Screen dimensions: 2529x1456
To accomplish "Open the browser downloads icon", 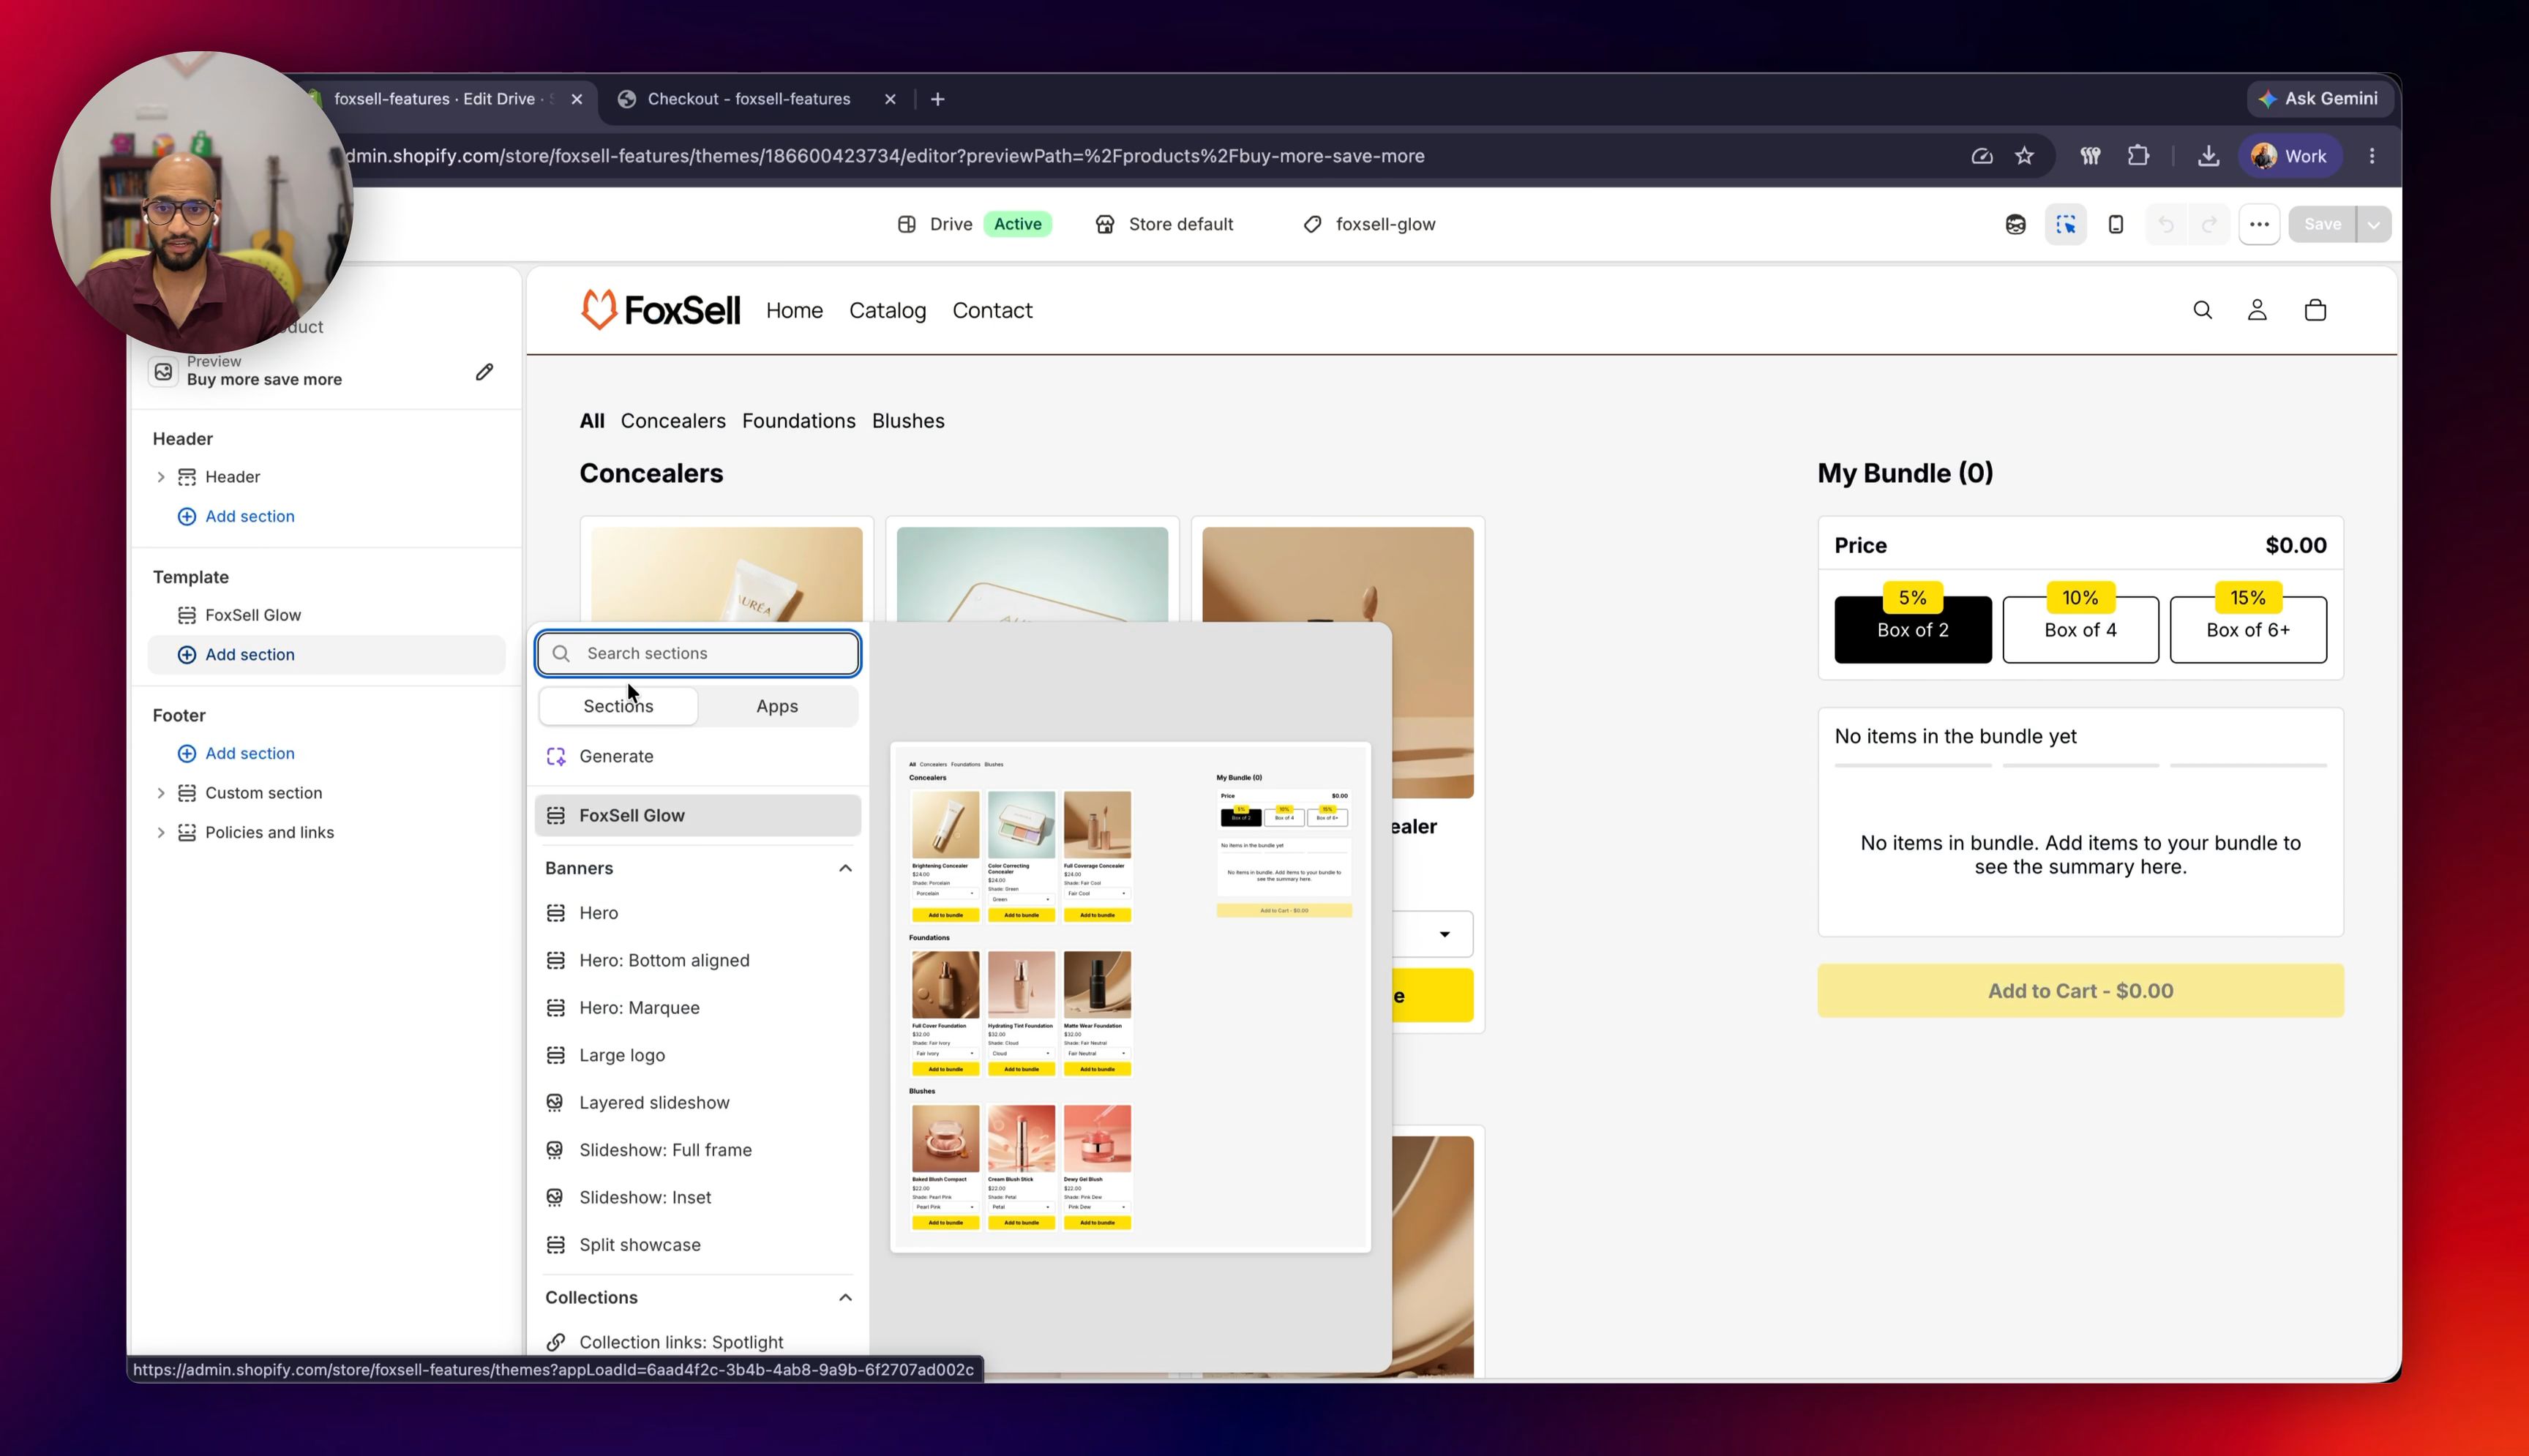I will click(2208, 156).
